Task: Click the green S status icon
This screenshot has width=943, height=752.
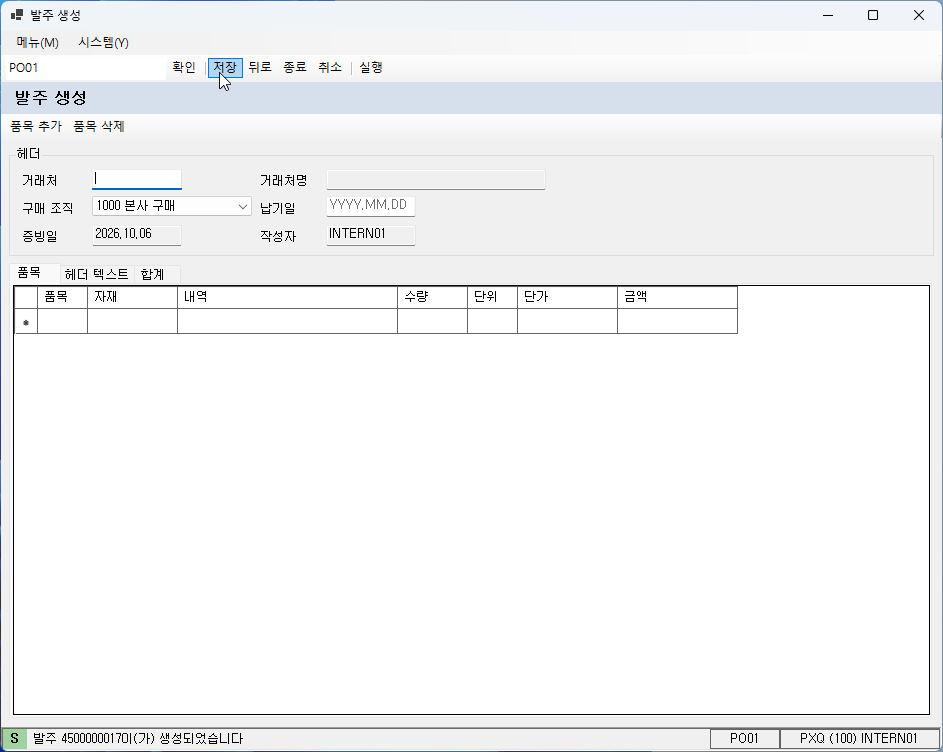Action: pyautogui.click(x=14, y=739)
